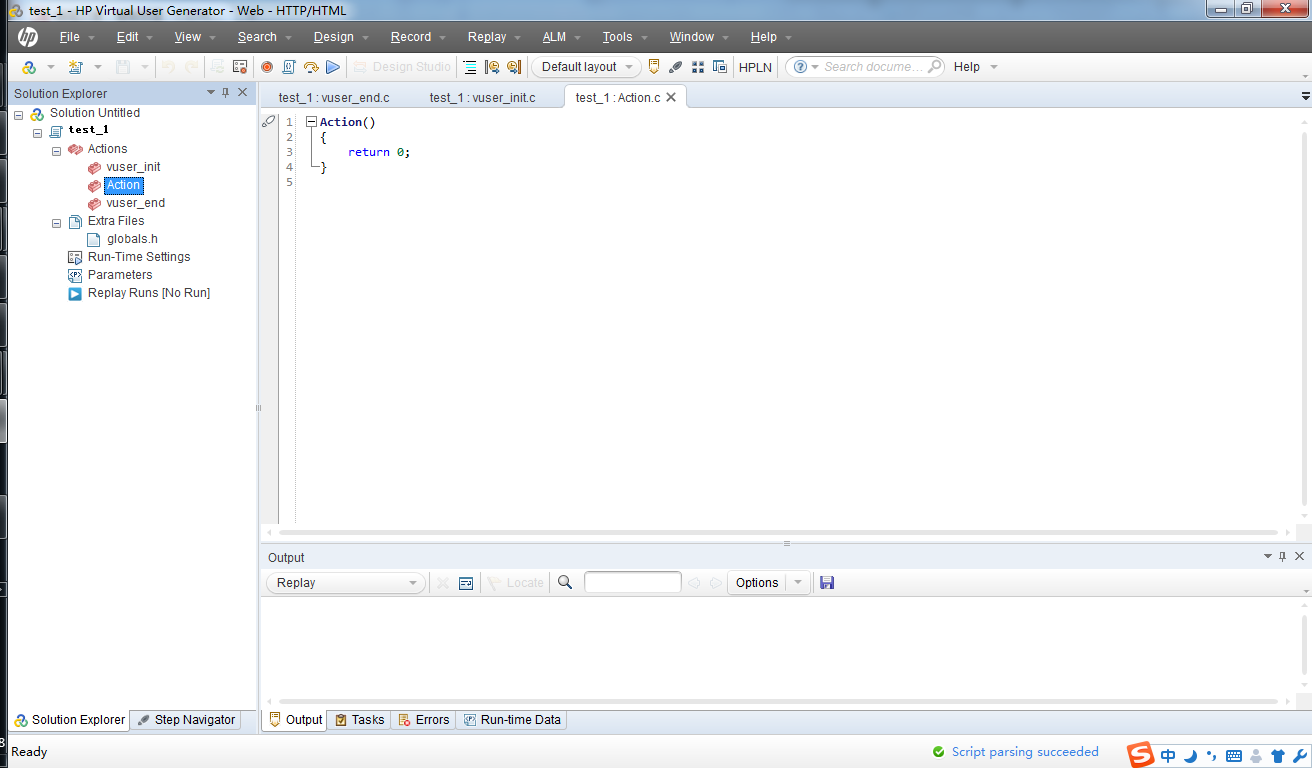Screen dimensions: 1312x768
Task: Open the Replay output type dropdown
Action: (346, 583)
